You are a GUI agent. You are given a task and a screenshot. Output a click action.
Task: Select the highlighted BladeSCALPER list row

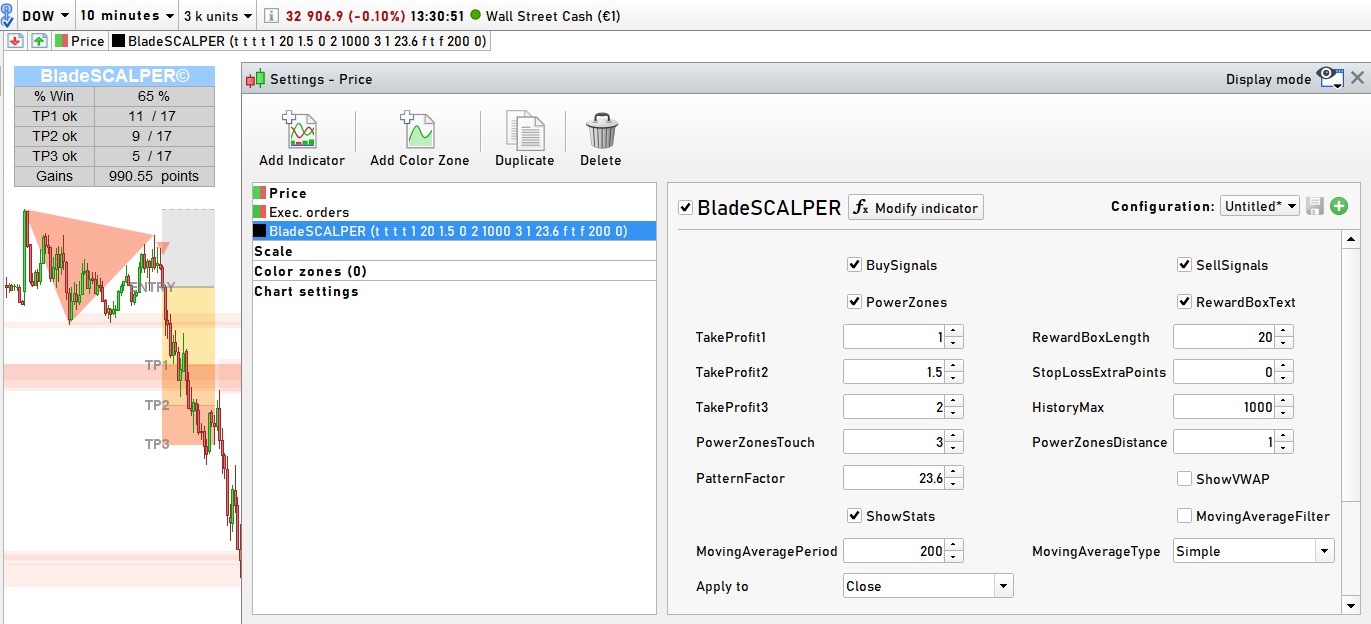(455, 231)
